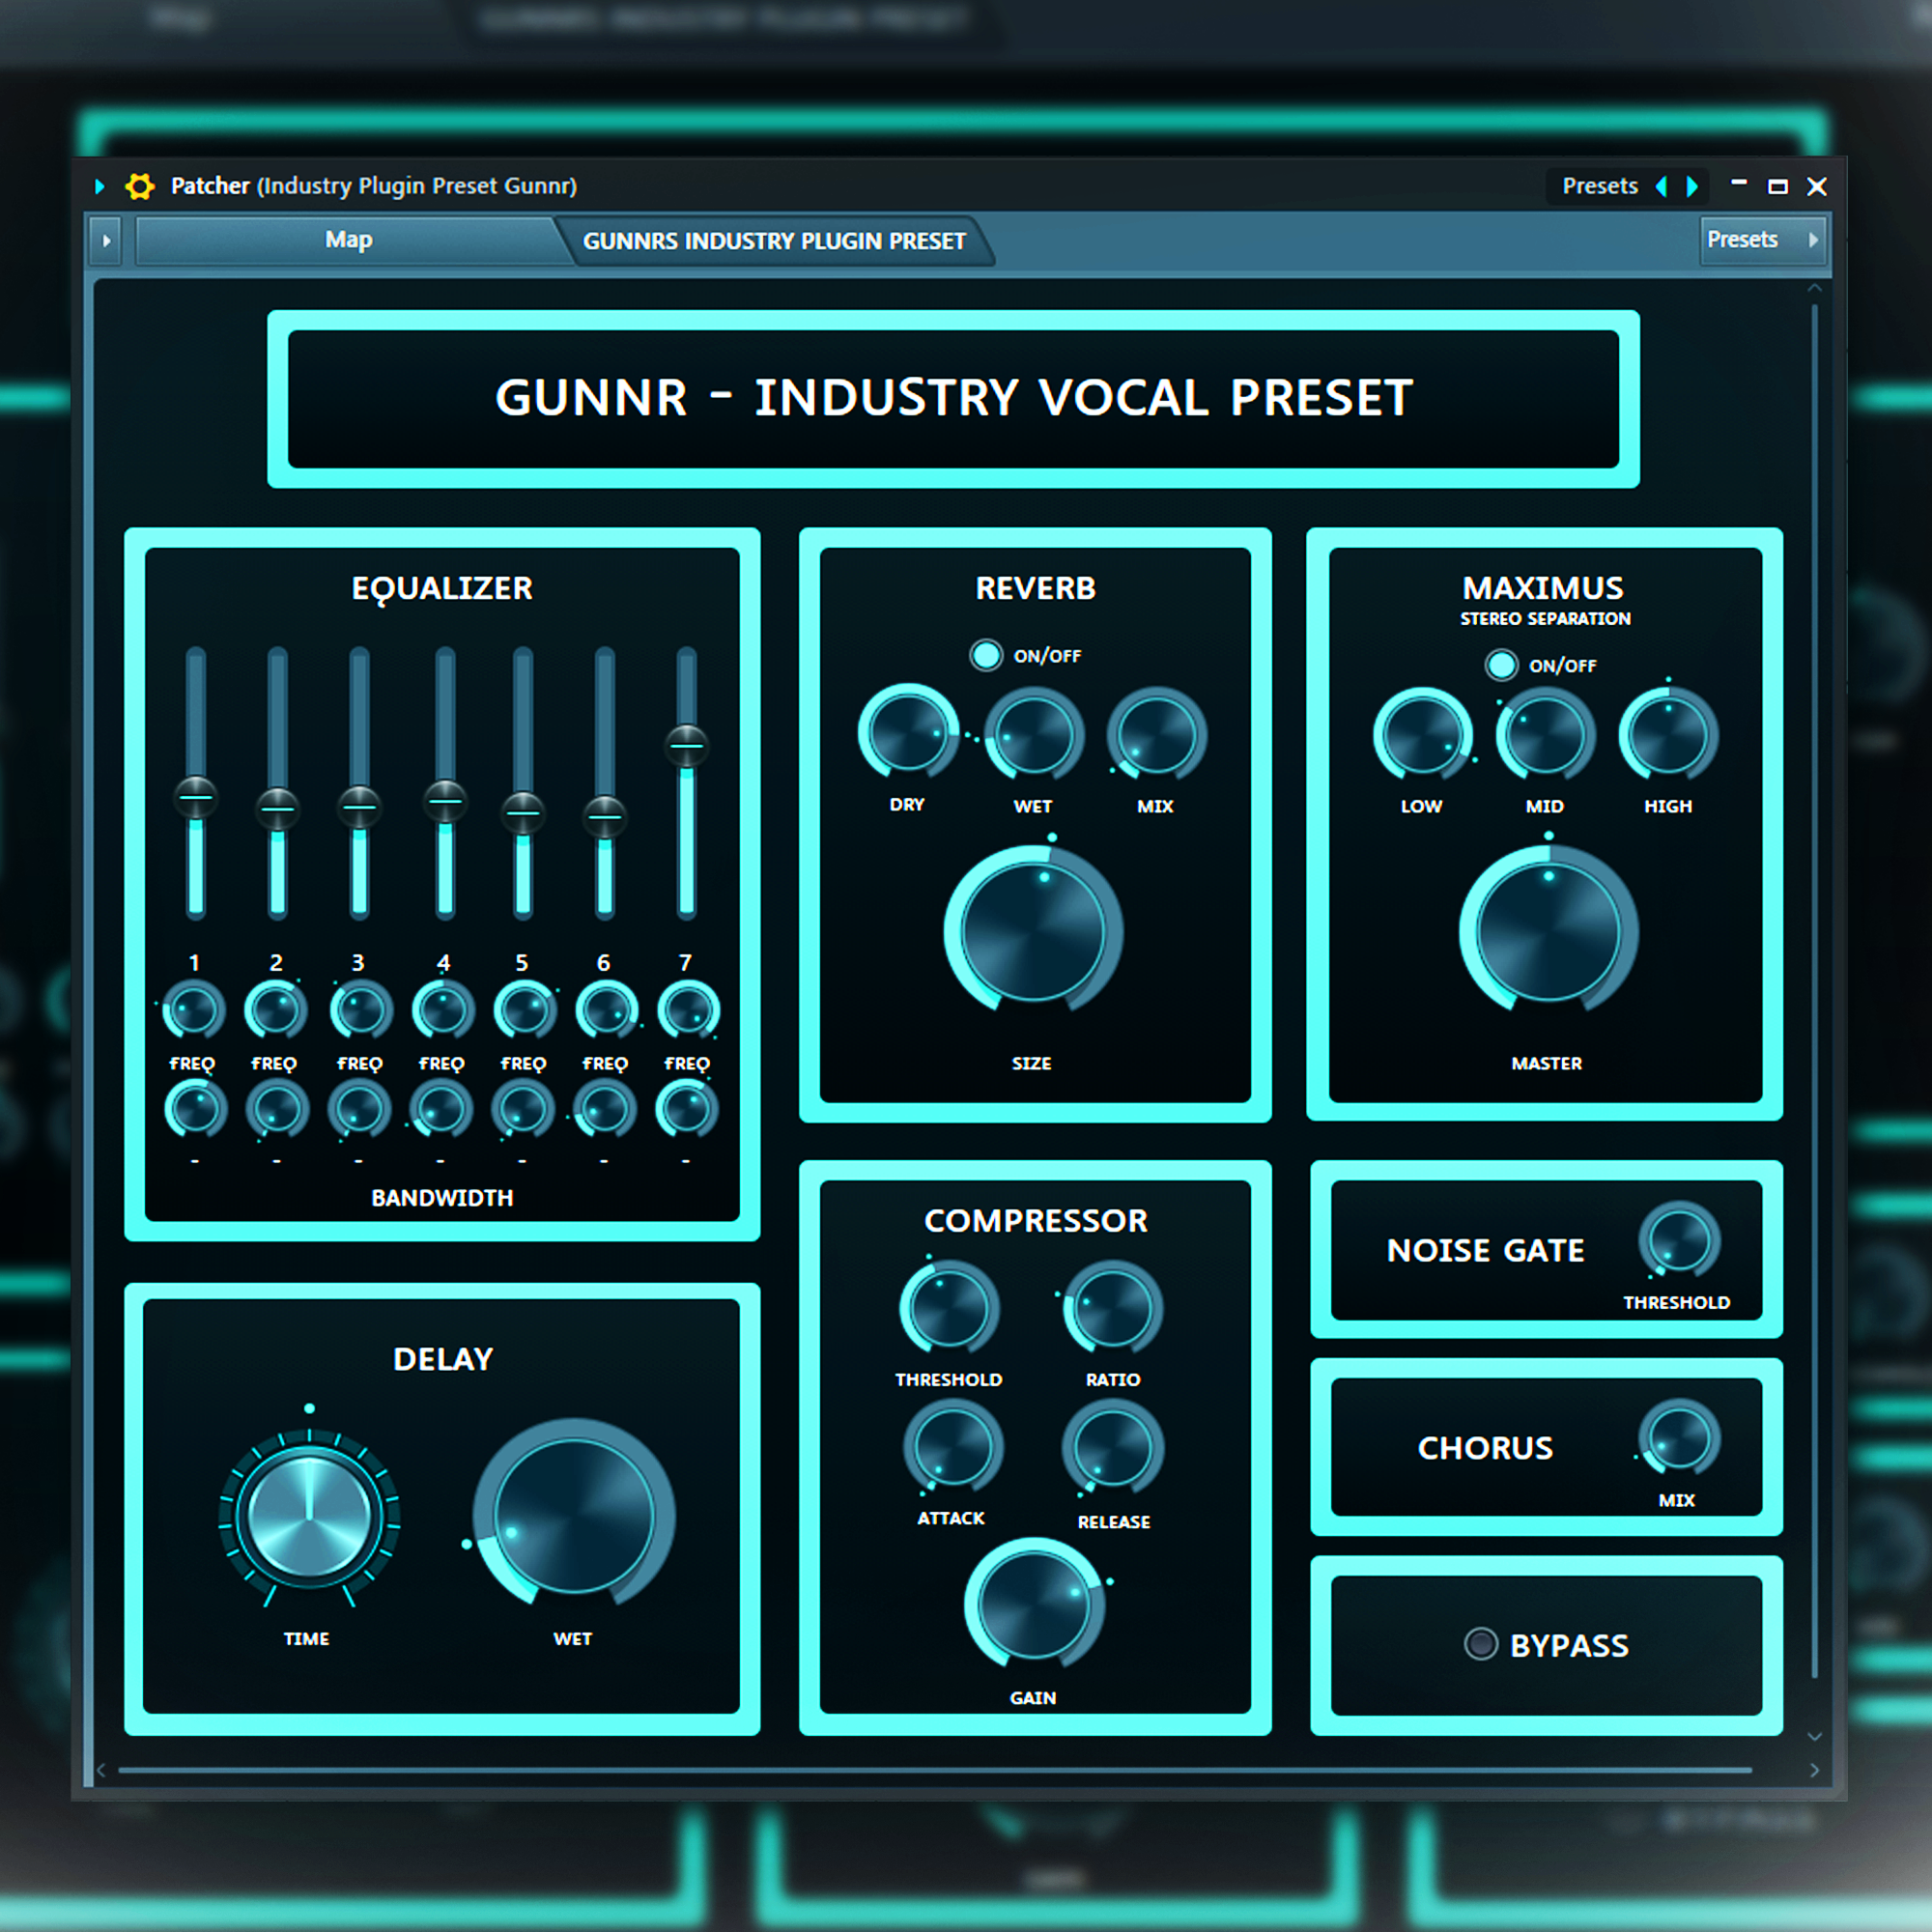
Task: Switch to the Map tab
Action: pos(348,240)
